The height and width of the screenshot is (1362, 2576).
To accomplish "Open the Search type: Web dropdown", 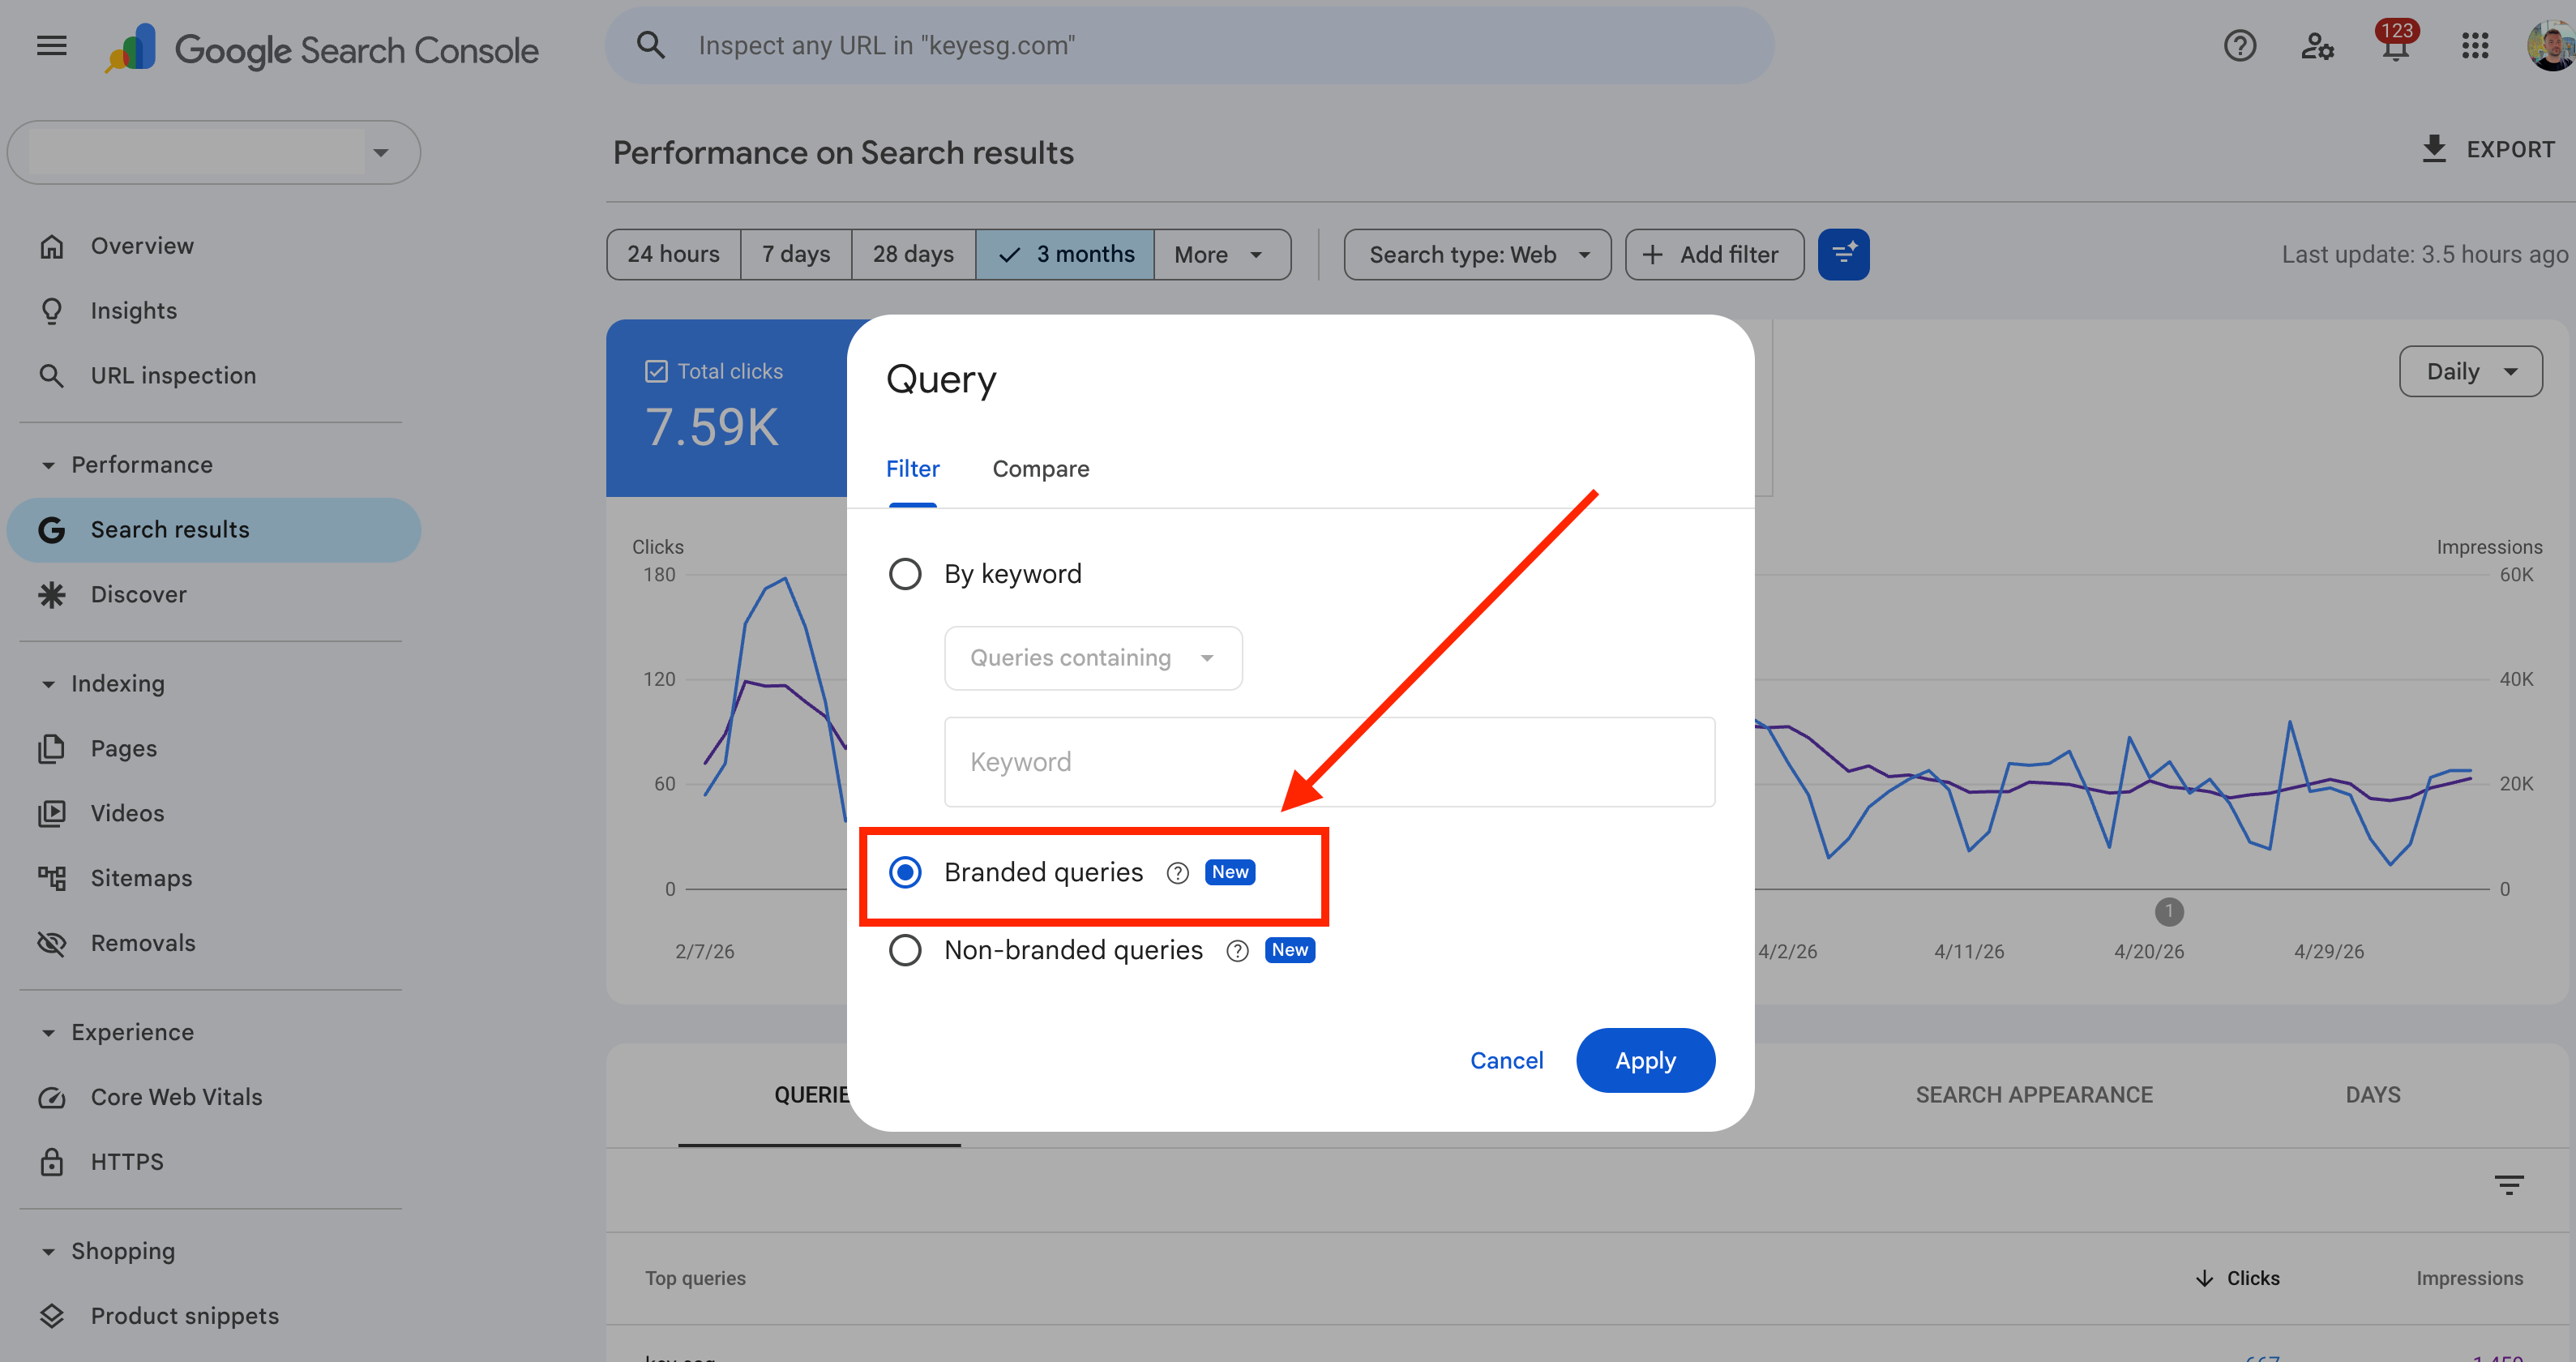I will 1477,254.
